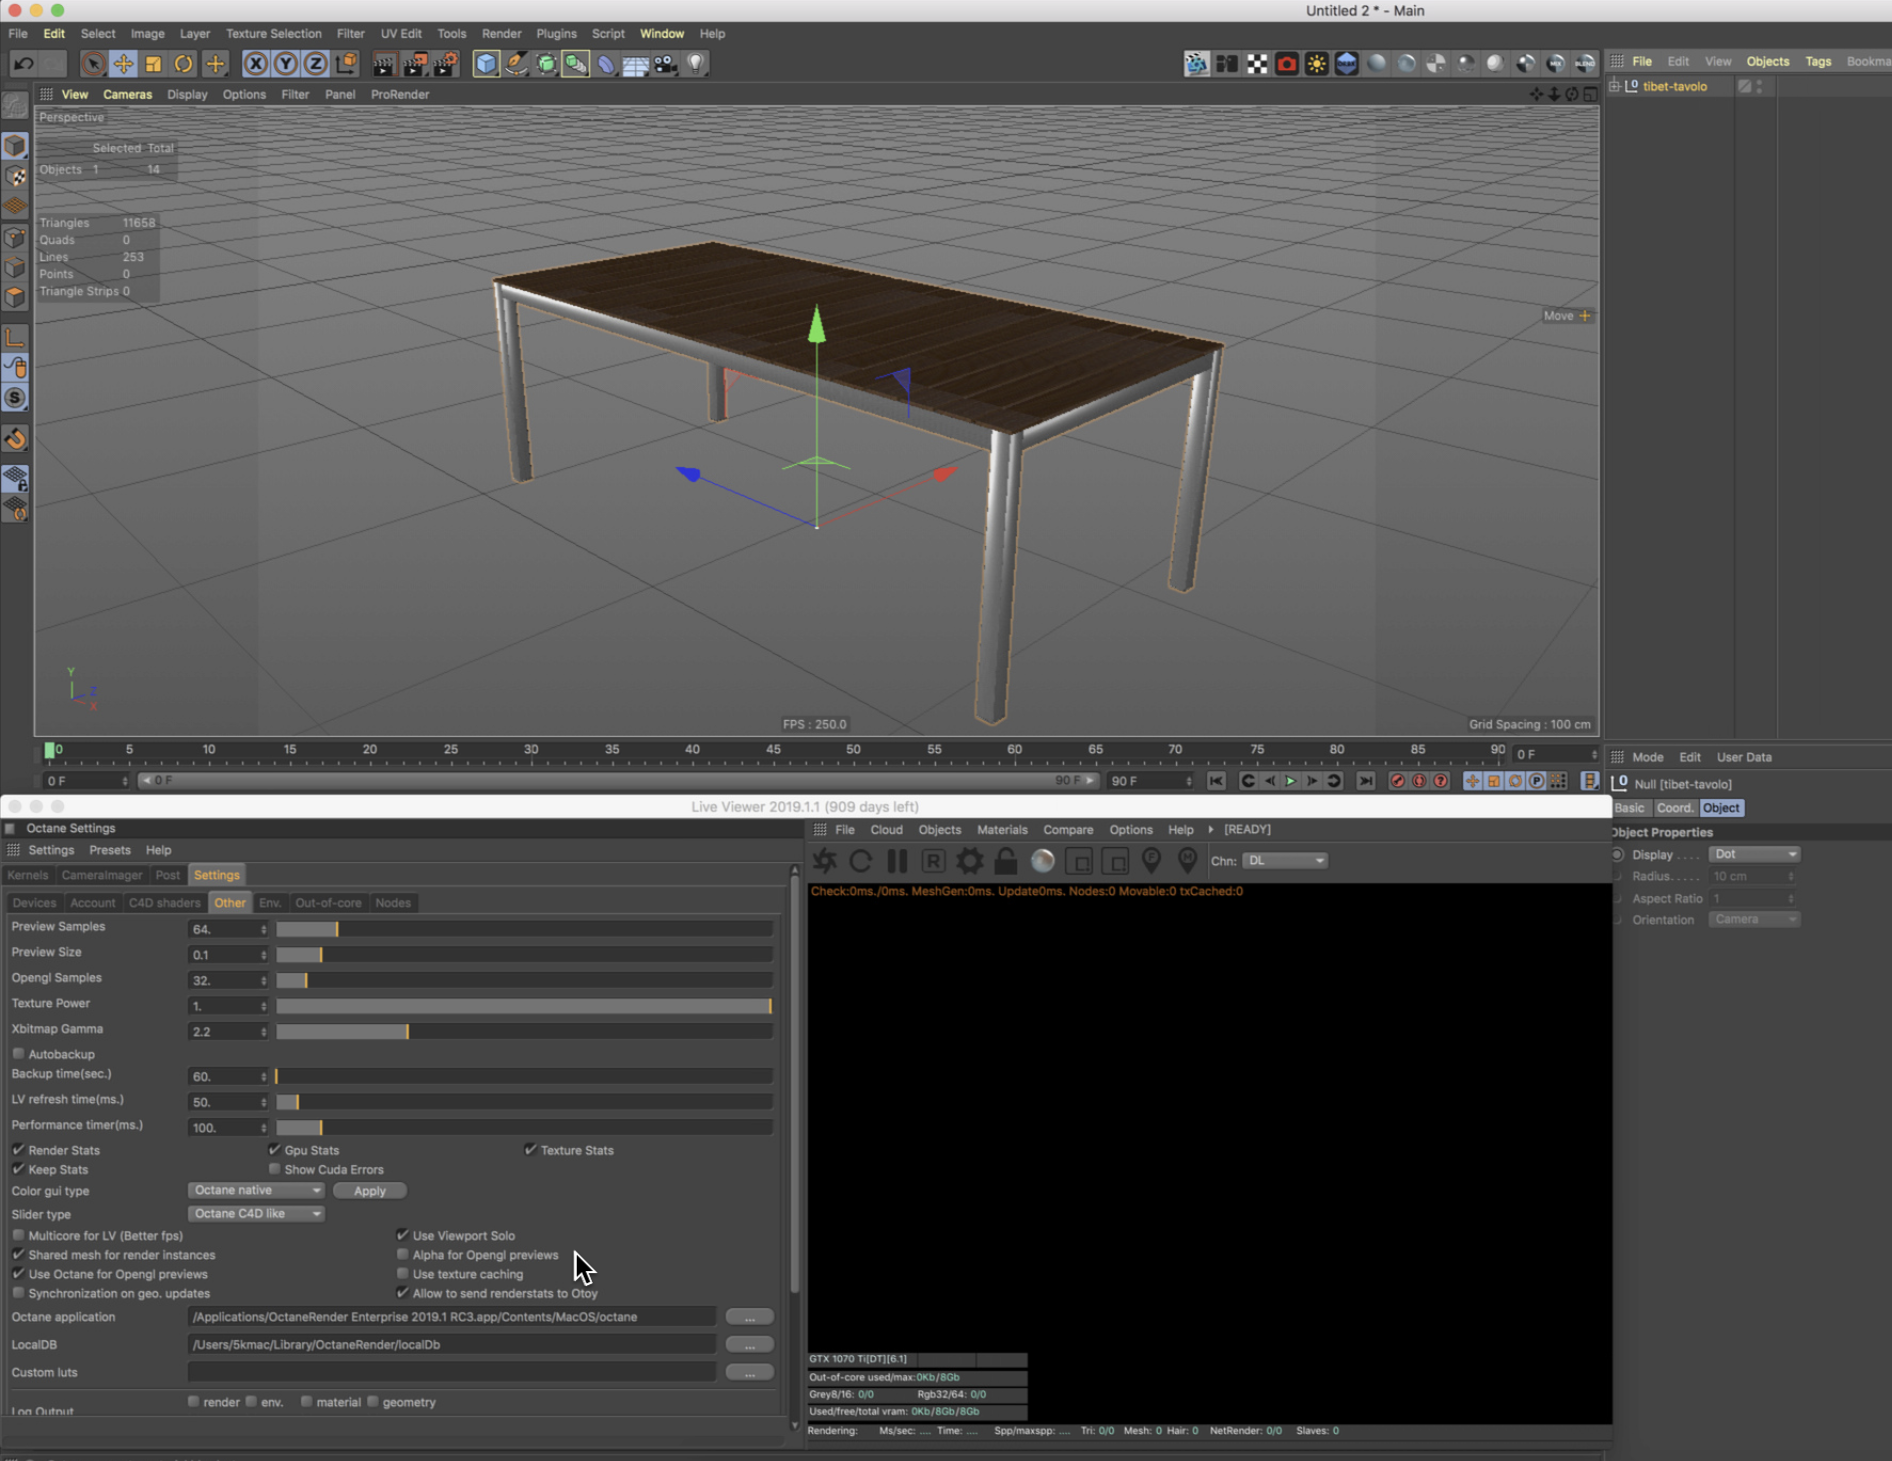Switch to the Devices sub-tab
This screenshot has height=1461, width=1892.
(x=34, y=903)
